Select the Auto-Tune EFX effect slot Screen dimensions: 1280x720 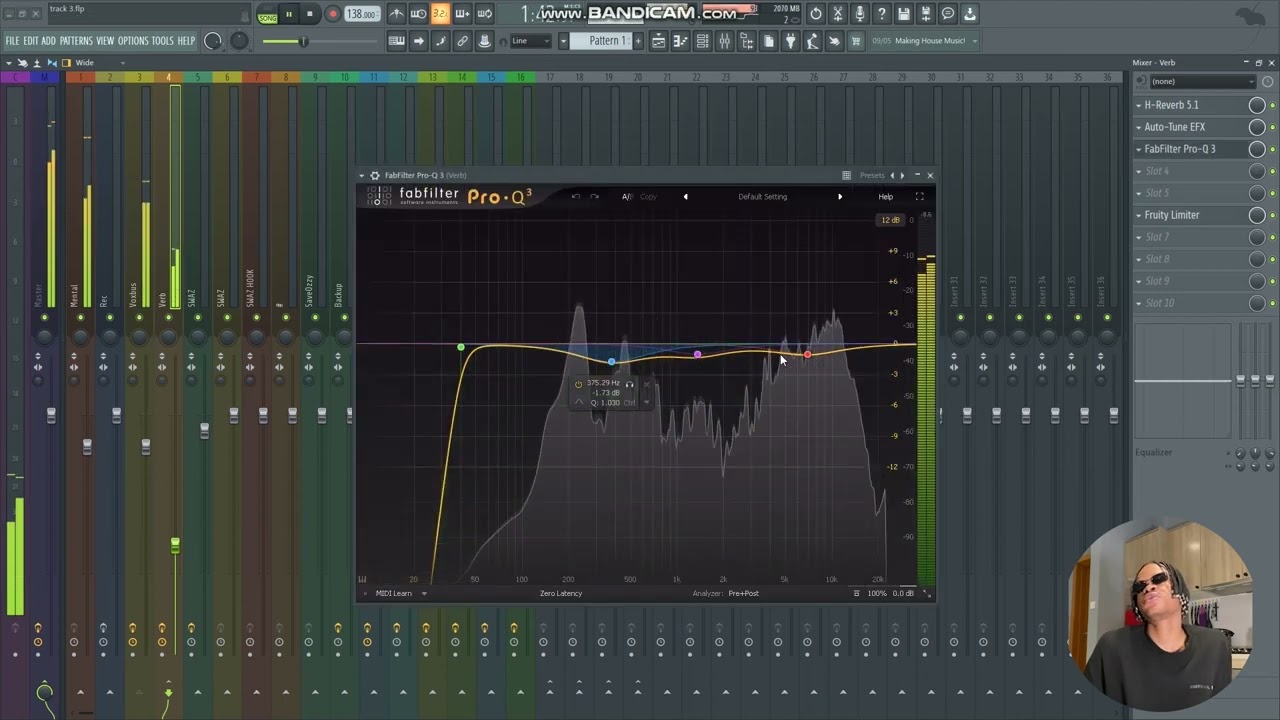pos(1174,127)
